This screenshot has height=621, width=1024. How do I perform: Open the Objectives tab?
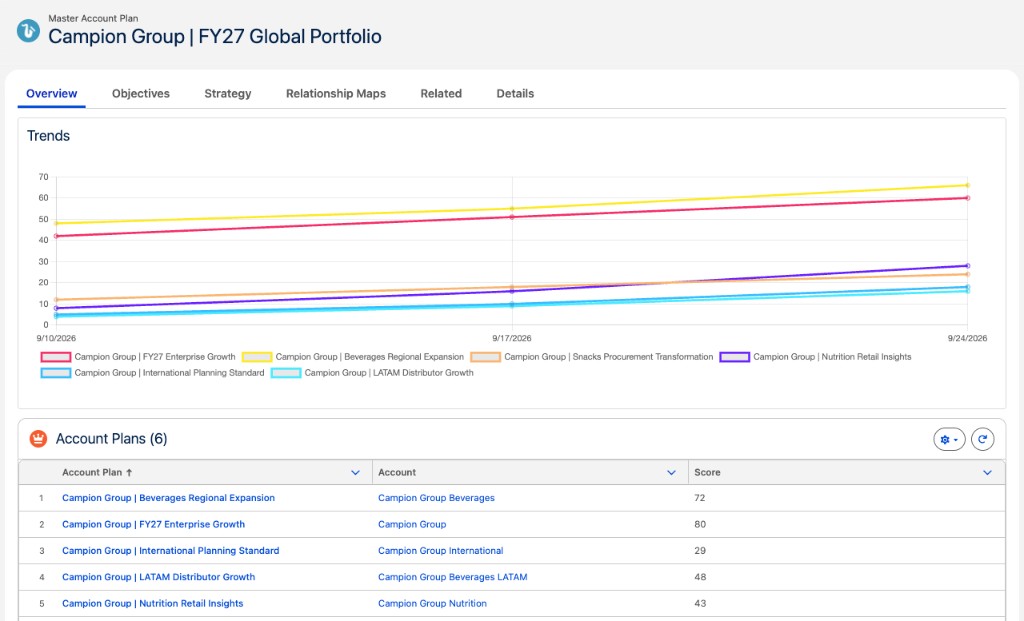(140, 93)
